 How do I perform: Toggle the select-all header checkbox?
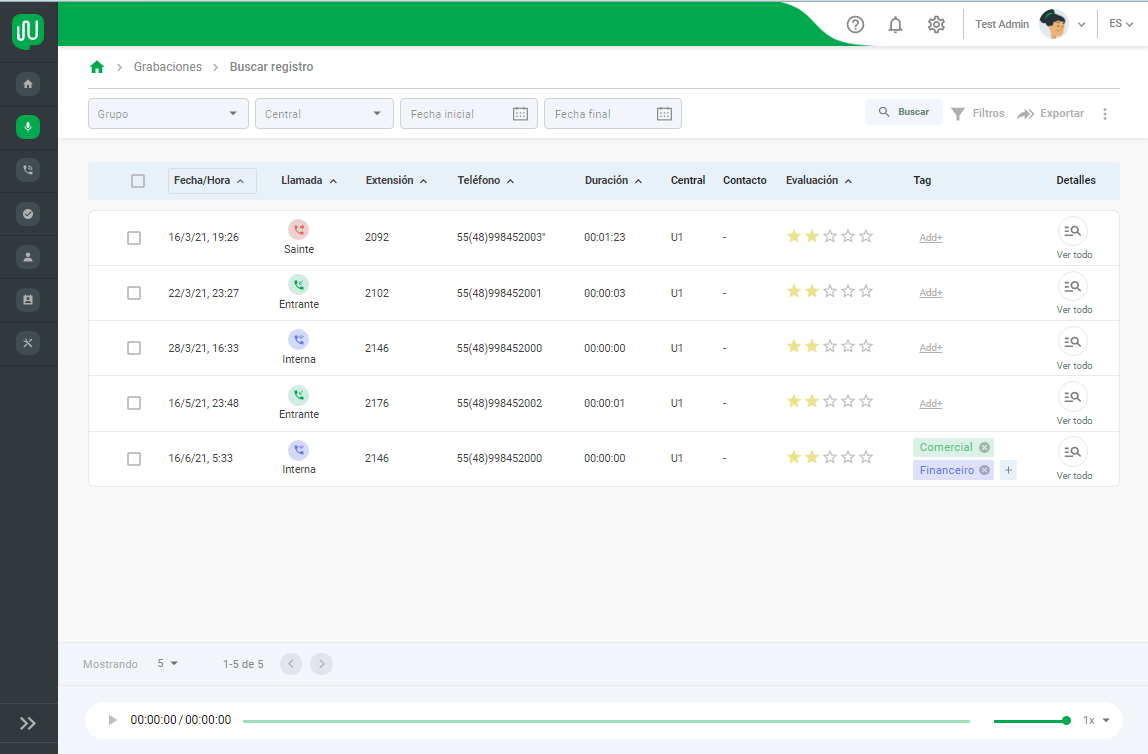pyautogui.click(x=138, y=181)
